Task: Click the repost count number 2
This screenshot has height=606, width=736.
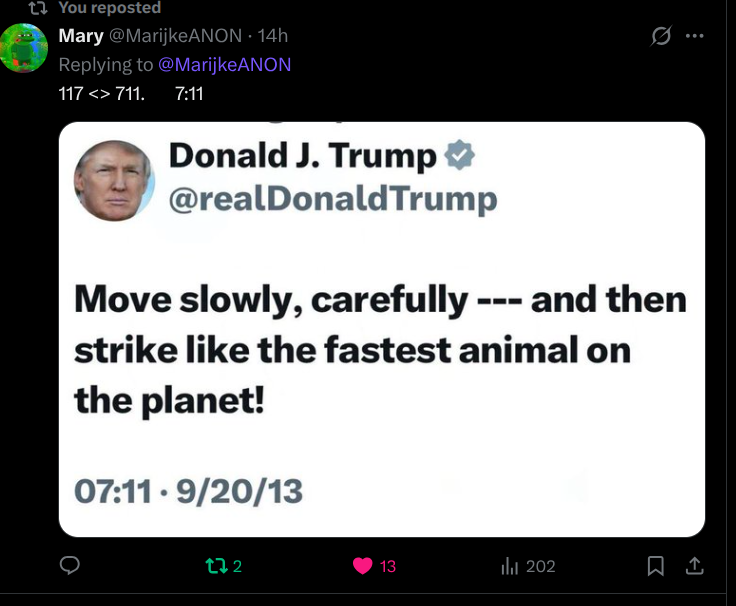Action: [x=237, y=566]
